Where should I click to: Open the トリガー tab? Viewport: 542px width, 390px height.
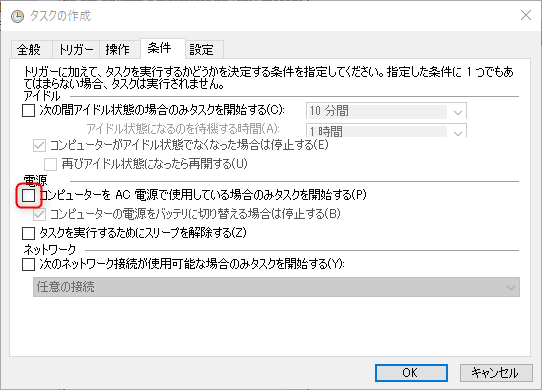76,49
